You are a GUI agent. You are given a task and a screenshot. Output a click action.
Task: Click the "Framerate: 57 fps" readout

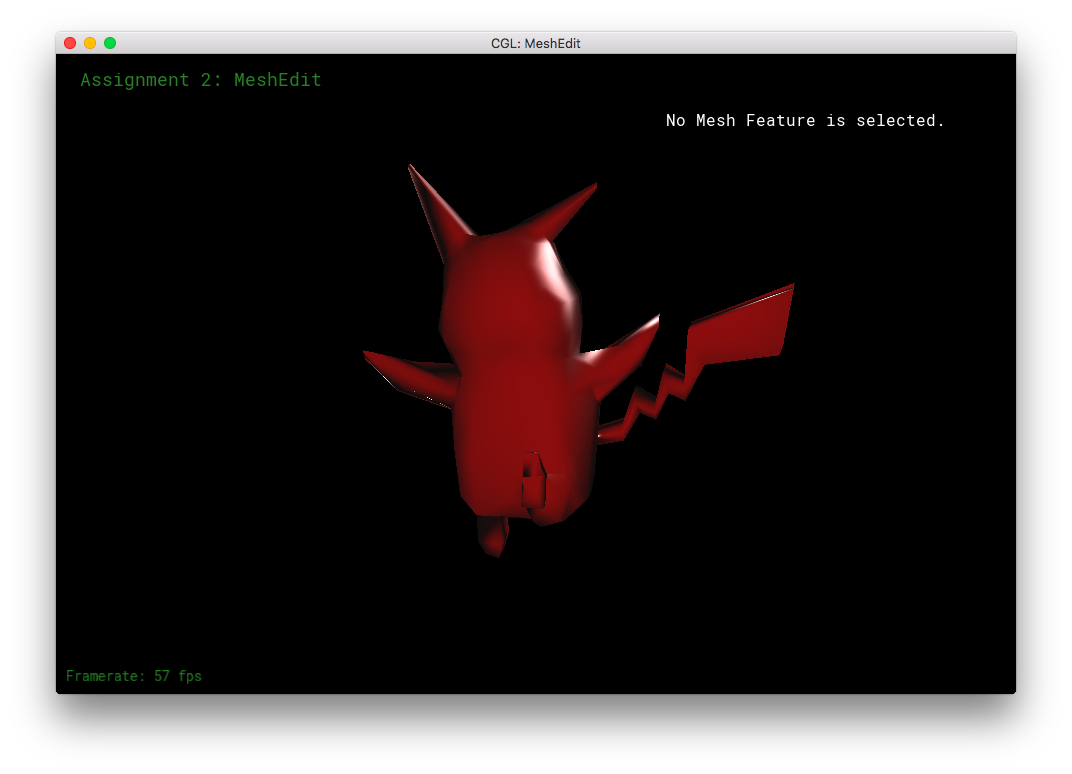click(134, 676)
